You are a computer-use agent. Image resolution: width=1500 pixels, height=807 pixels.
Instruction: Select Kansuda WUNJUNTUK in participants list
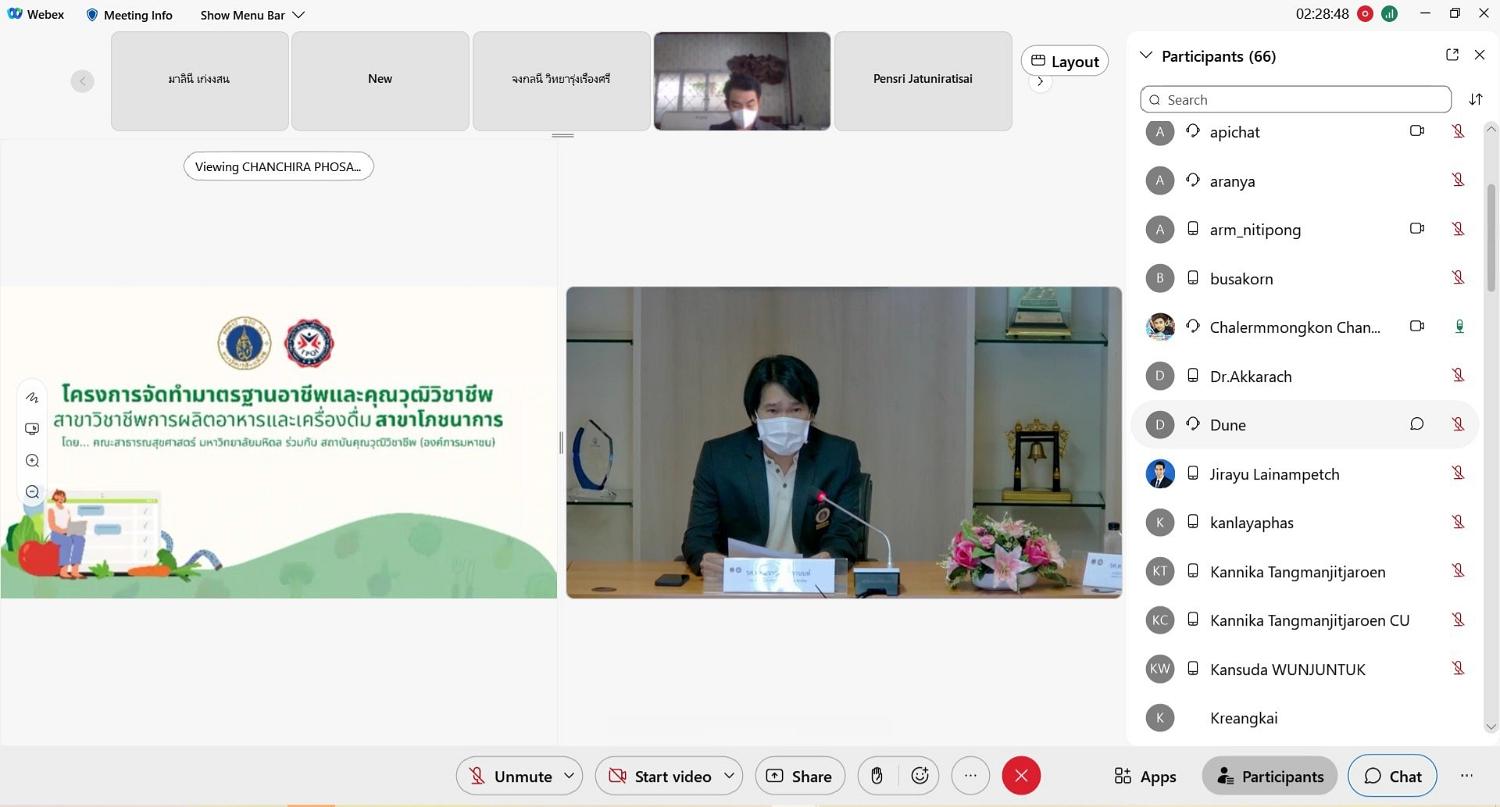[1305, 669]
